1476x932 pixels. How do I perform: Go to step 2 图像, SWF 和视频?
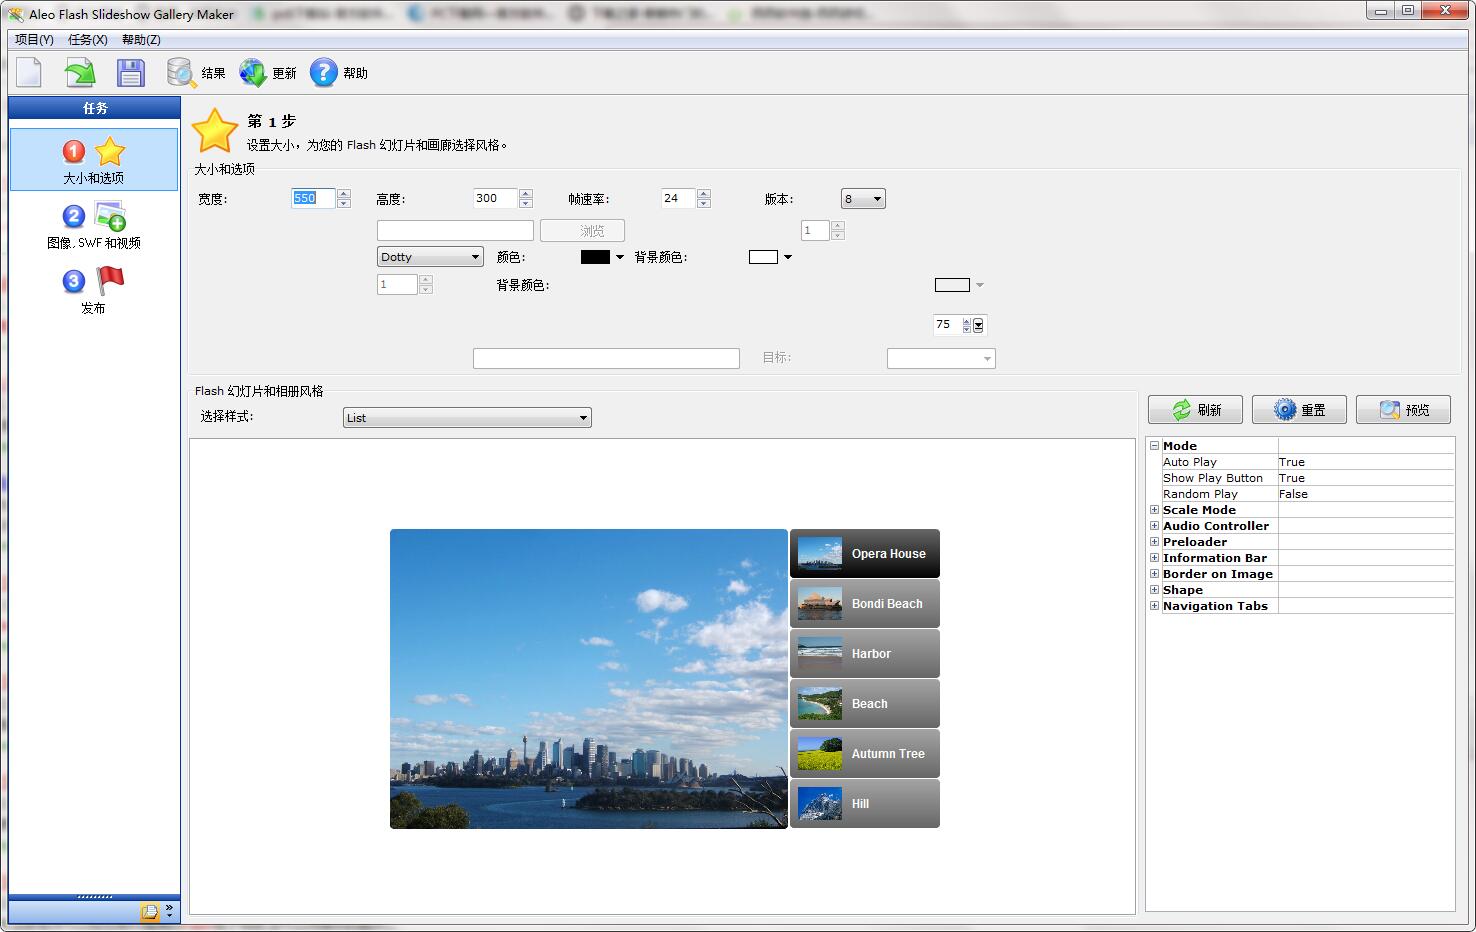click(x=94, y=225)
